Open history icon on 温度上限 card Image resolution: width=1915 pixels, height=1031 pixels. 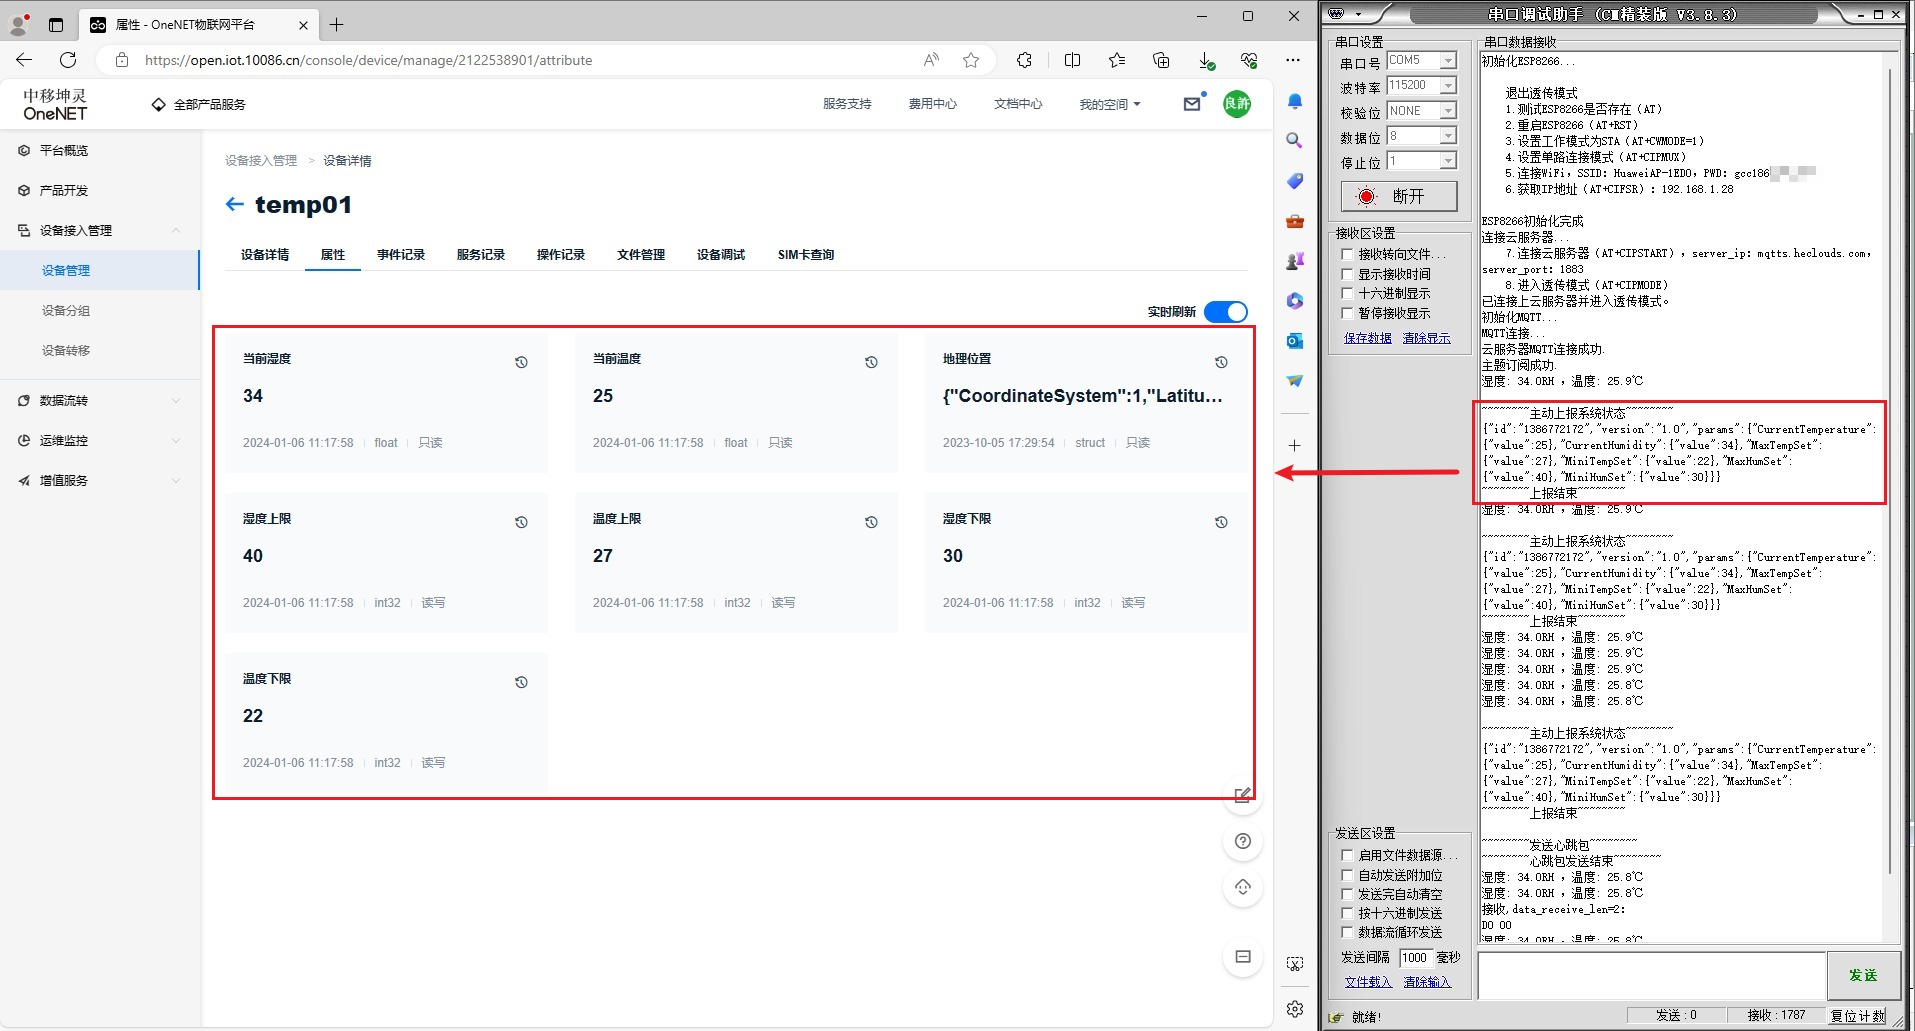[871, 522]
